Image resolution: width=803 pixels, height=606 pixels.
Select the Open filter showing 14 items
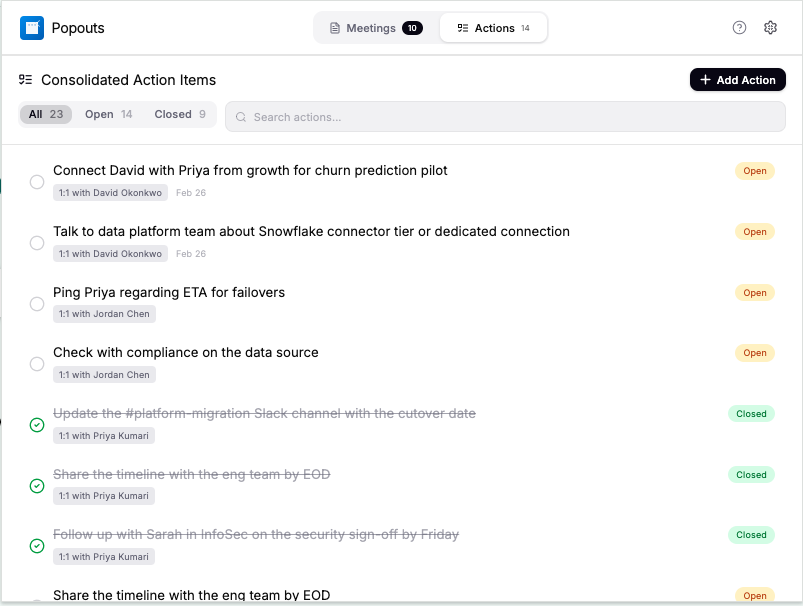[x=108, y=114]
